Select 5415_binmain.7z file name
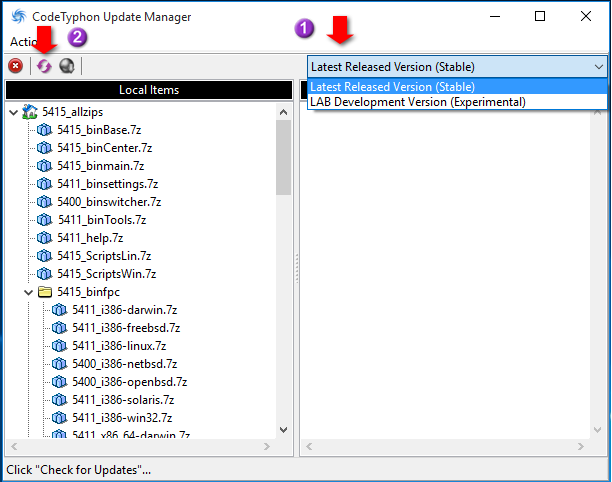The image size is (612, 482). (101, 166)
